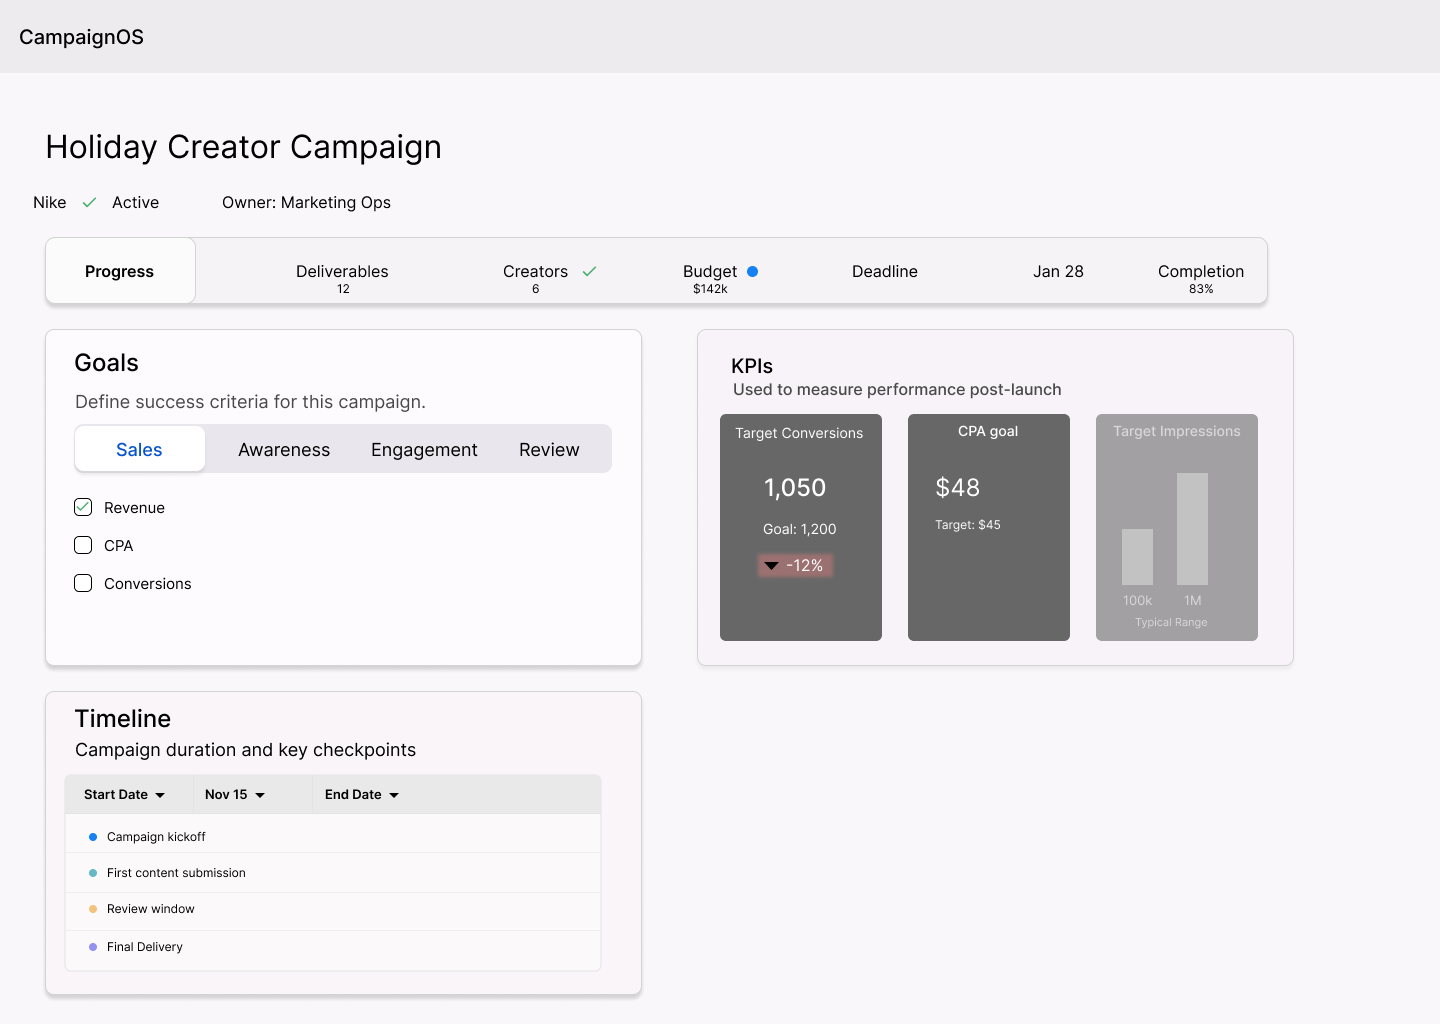The image size is (1440, 1024).
Task: Click the green Active status checkmark
Action: click(89, 202)
